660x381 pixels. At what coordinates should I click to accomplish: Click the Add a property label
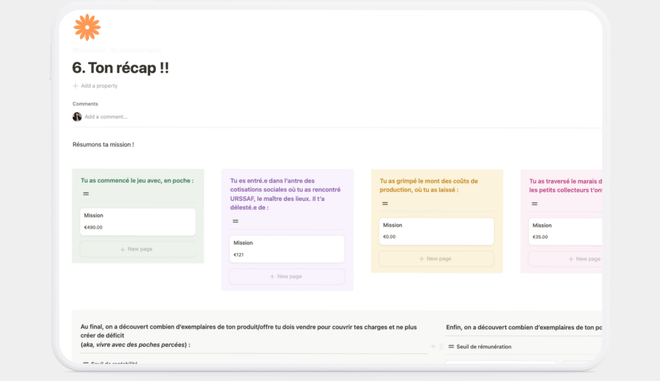[99, 86]
